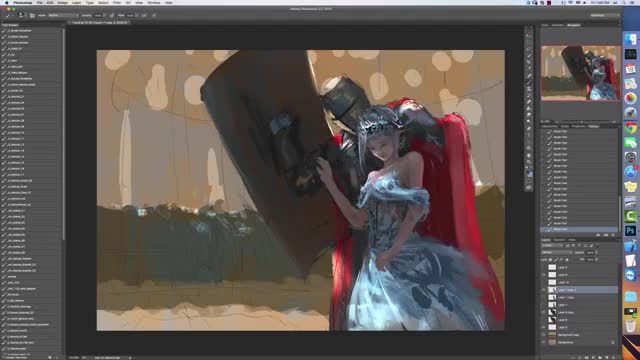Image resolution: width=640 pixels, height=360 pixels.
Task: Open the layer filter Kind dropdown
Action: click(551, 245)
